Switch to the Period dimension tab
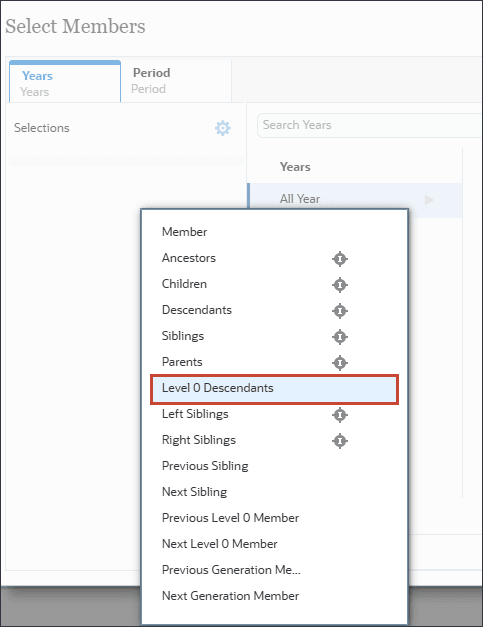 point(176,81)
